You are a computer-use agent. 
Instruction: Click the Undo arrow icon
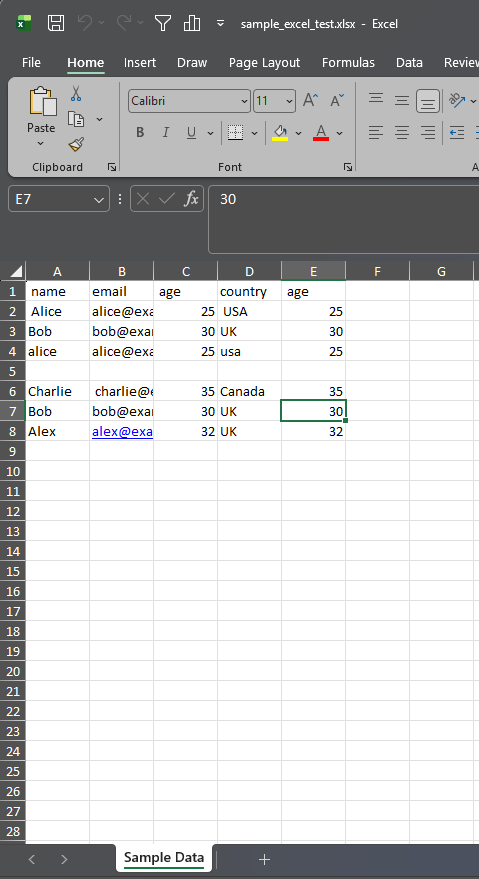coord(85,23)
